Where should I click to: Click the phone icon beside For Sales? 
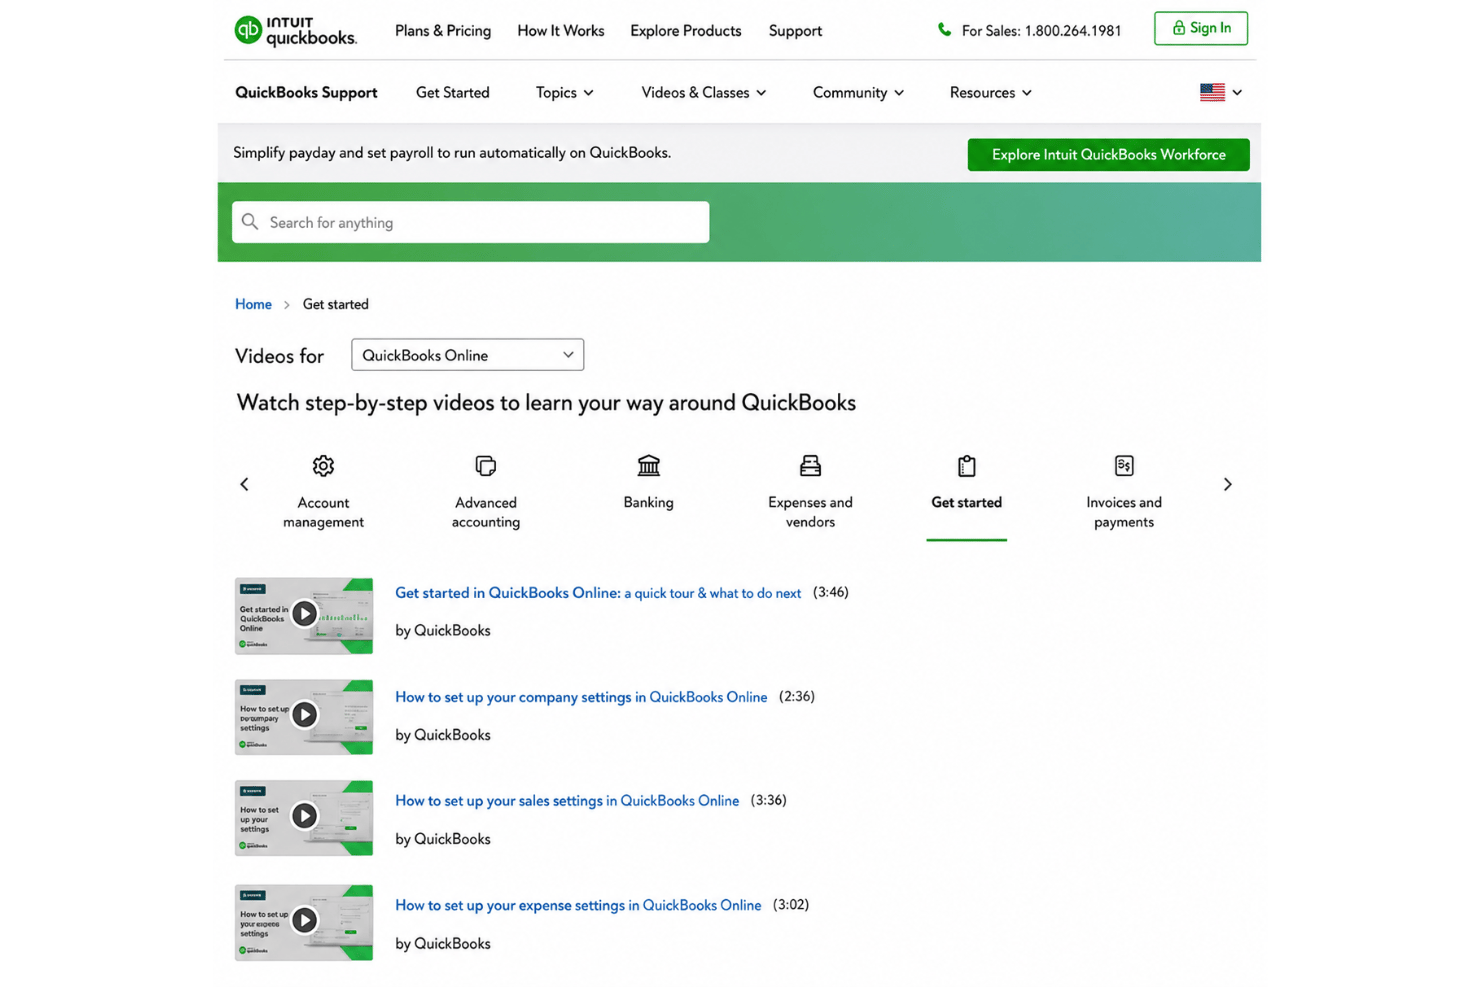(x=944, y=30)
